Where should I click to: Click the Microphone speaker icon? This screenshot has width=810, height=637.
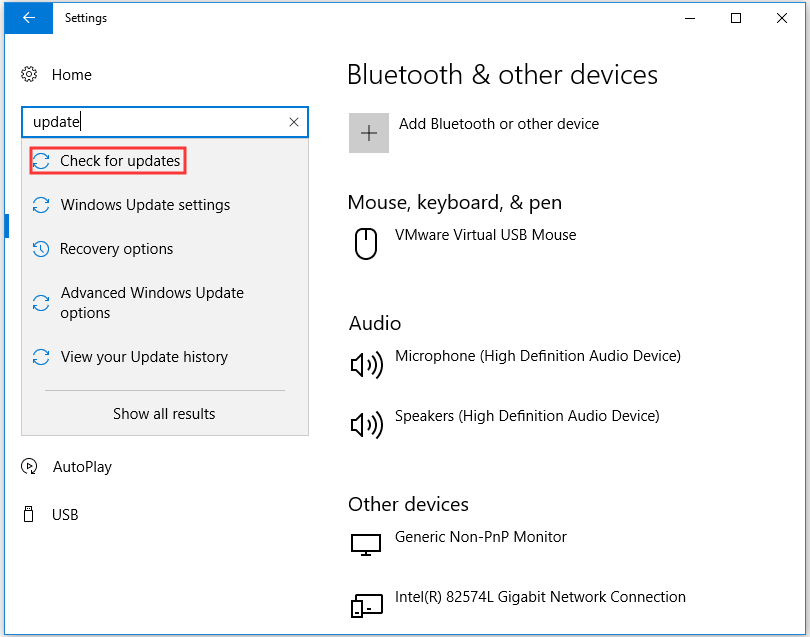(367, 365)
